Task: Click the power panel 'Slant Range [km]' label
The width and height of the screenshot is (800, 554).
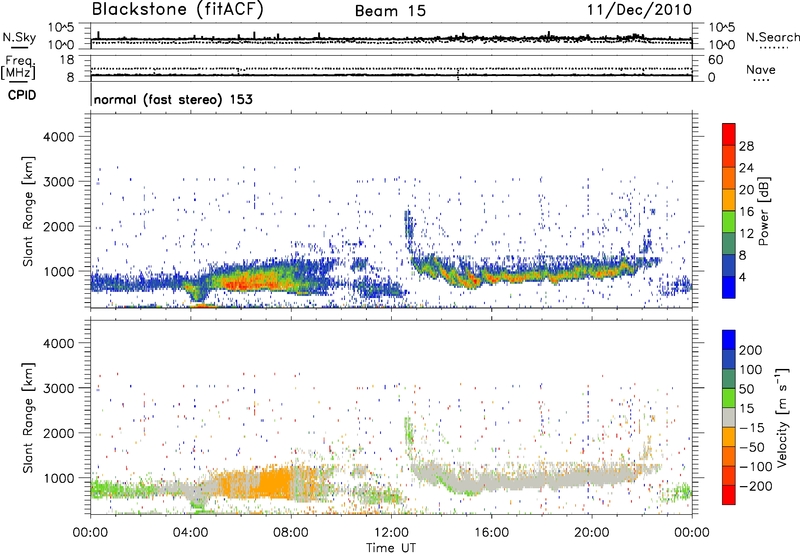Action: click(x=28, y=211)
